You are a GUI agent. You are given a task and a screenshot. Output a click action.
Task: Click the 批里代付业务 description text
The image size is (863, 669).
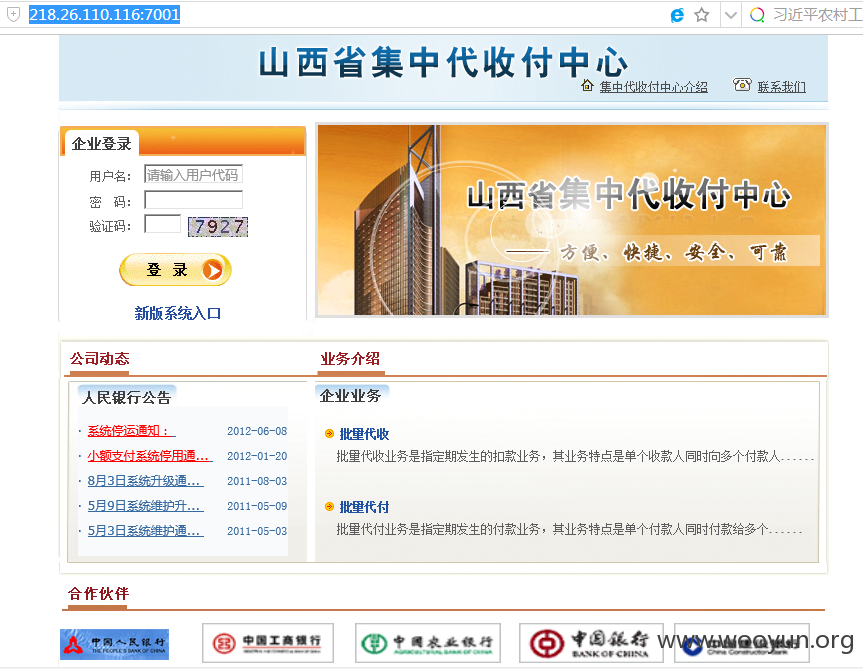(570, 529)
